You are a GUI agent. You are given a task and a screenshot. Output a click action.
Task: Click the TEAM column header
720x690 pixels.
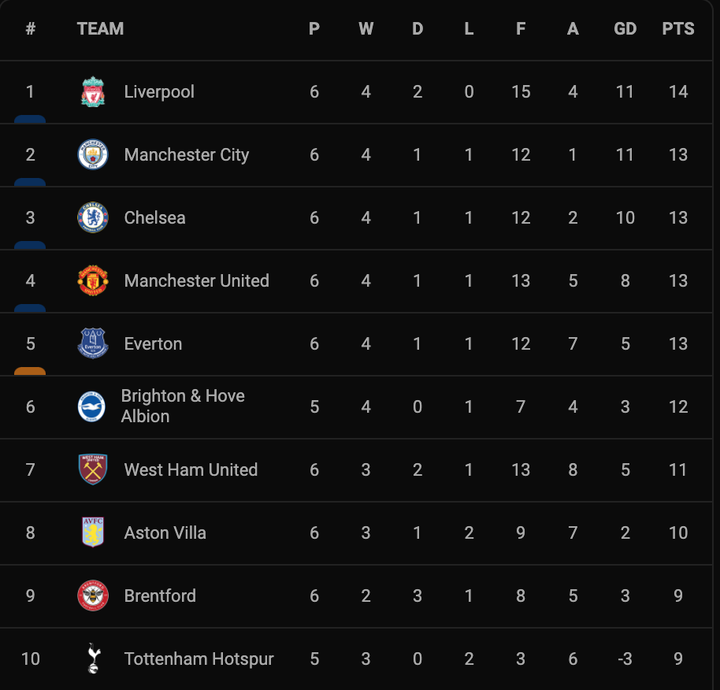point(100,29)
